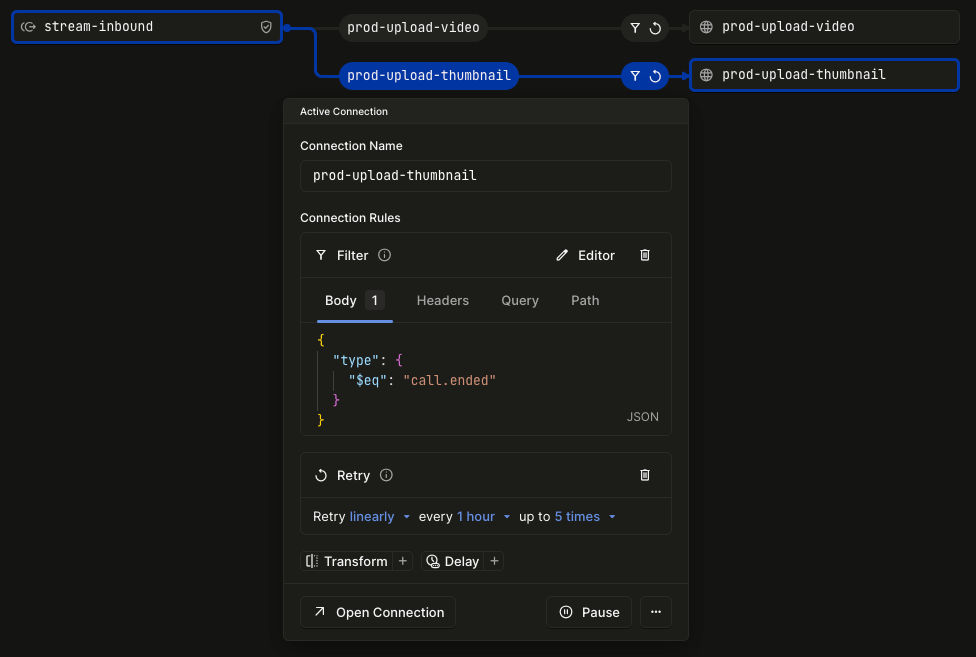
Task: Click the shield icon on stream-inbound source
Action: coord(265,26)
